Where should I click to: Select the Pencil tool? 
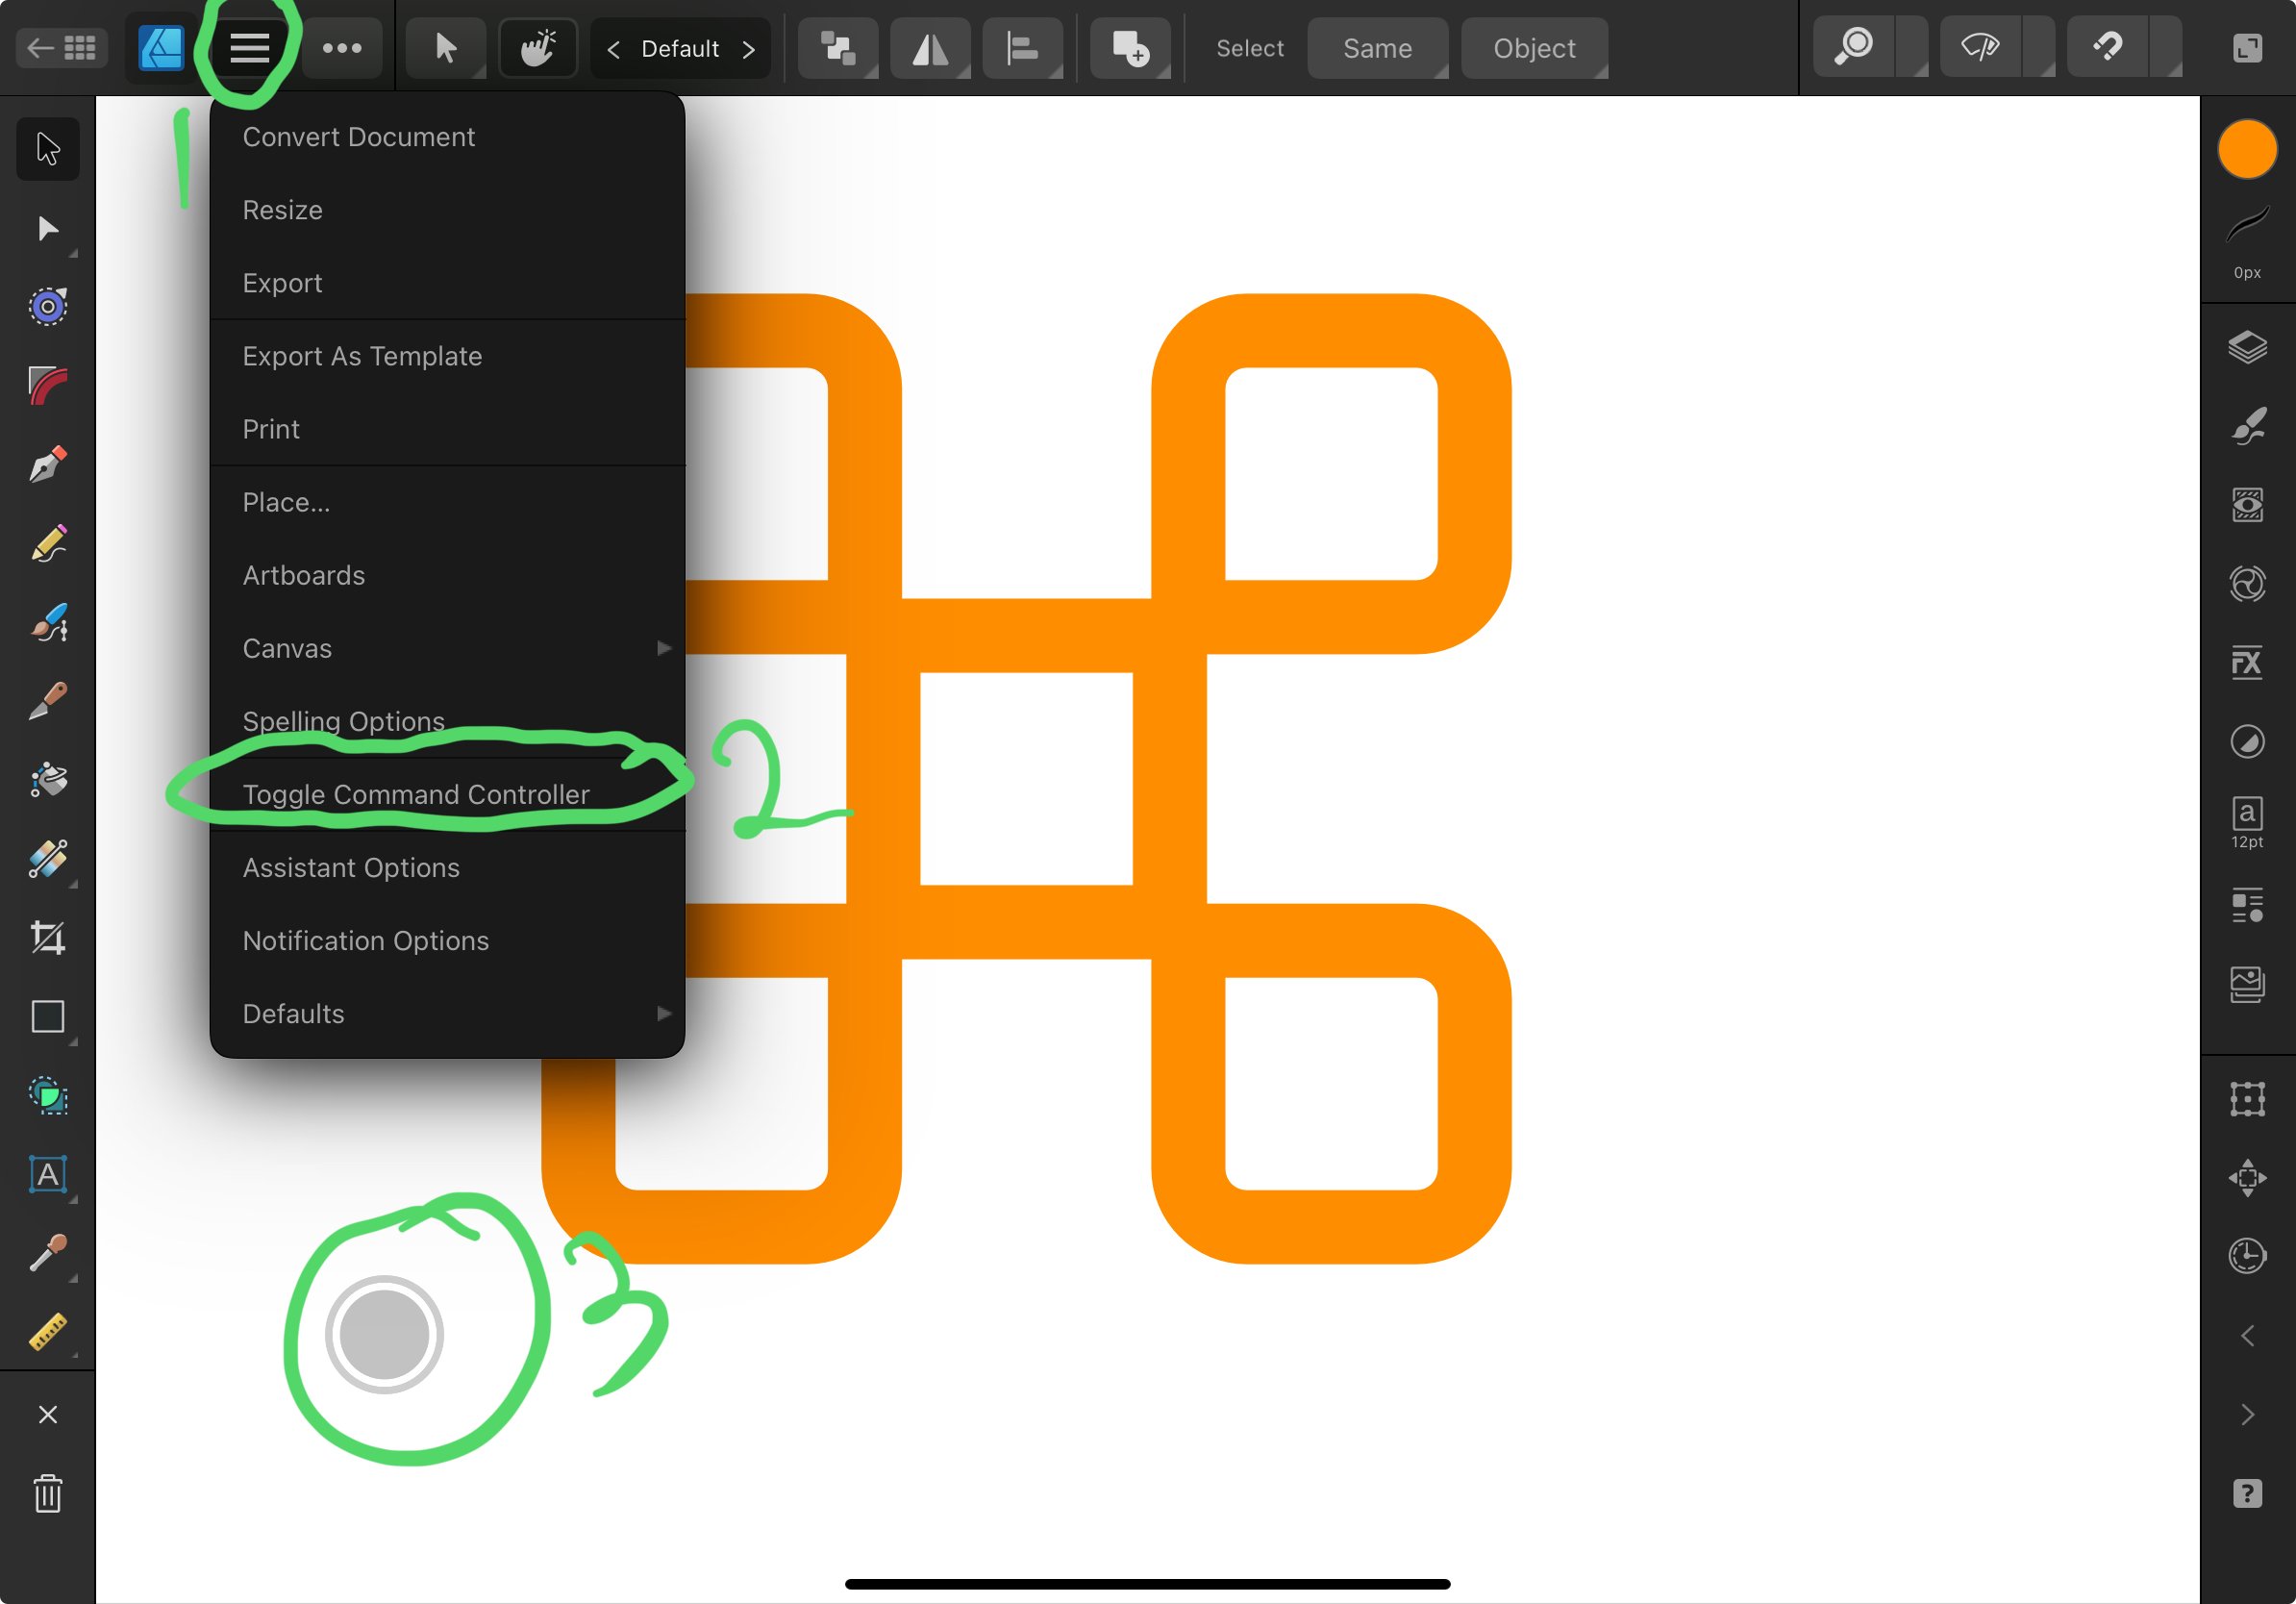(x=47, y=544)
